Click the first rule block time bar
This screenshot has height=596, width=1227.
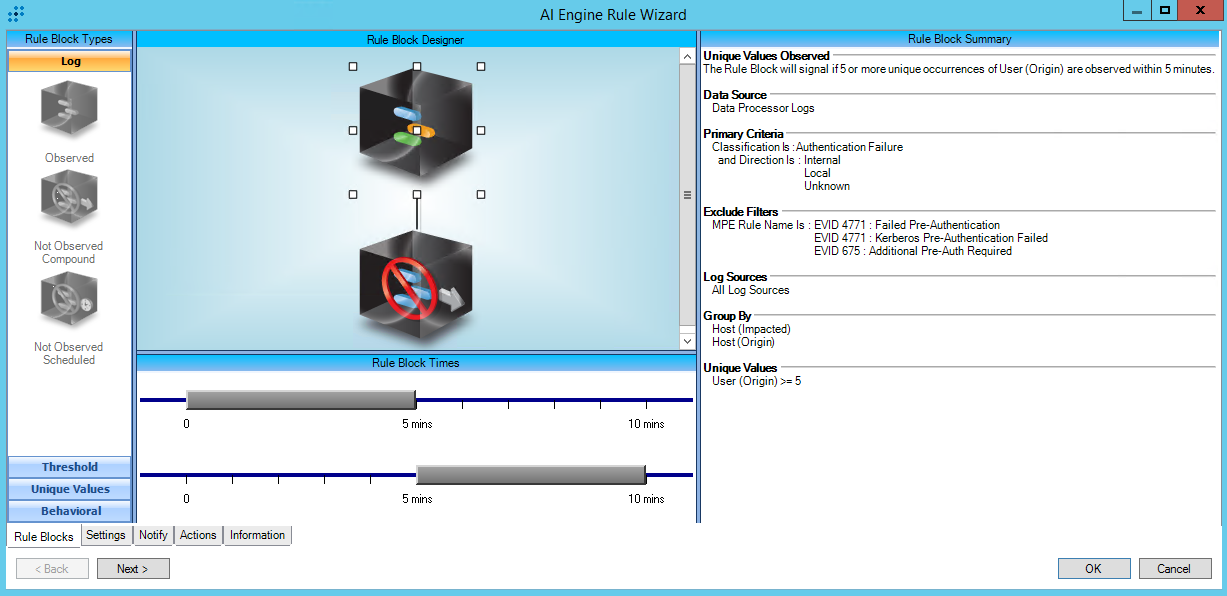pyautogui.click(x=300, y=400)
